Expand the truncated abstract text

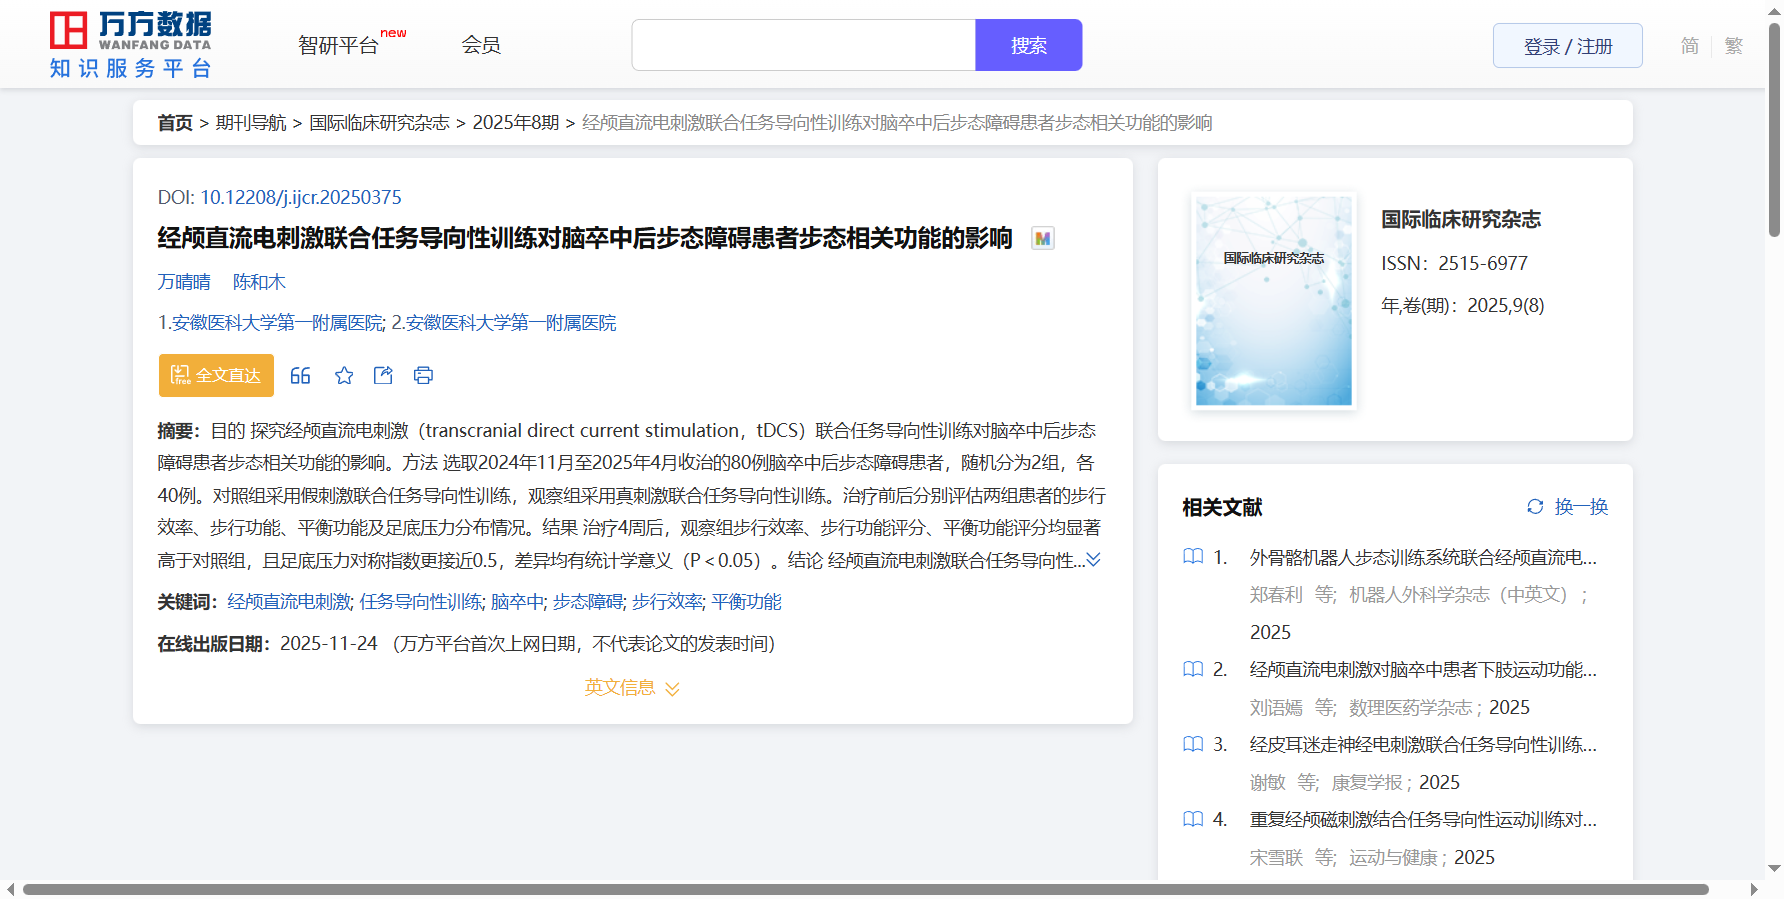click(x=1094, y=560)
